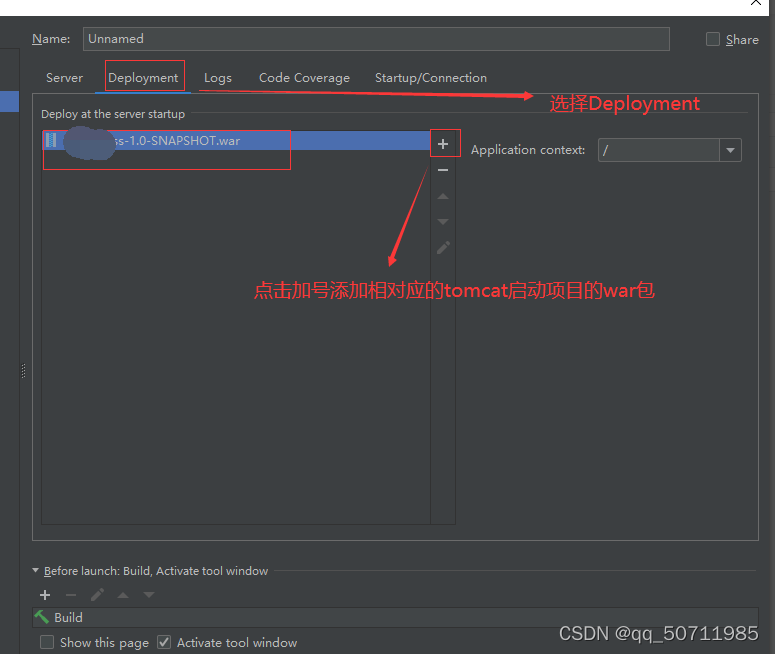The width and height of the screenshot is (775, 654).
Task: Open the Code Coverage tab
Action: click(304, 78)
